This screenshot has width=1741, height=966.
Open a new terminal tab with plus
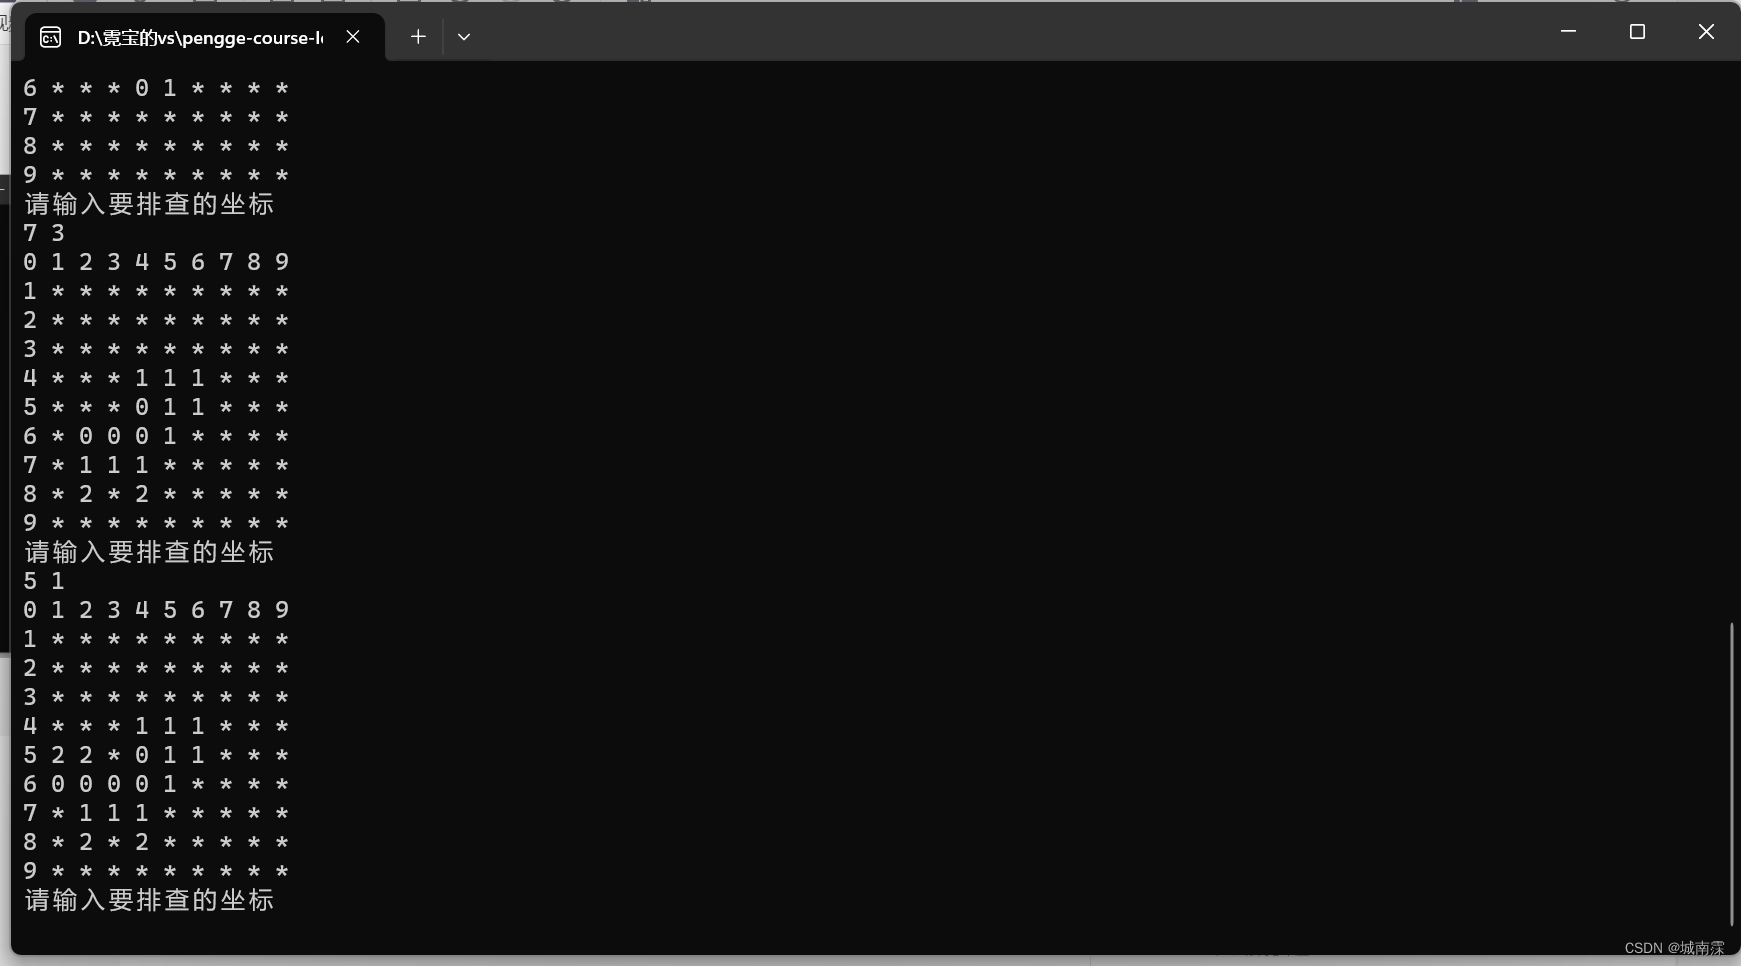418,37
